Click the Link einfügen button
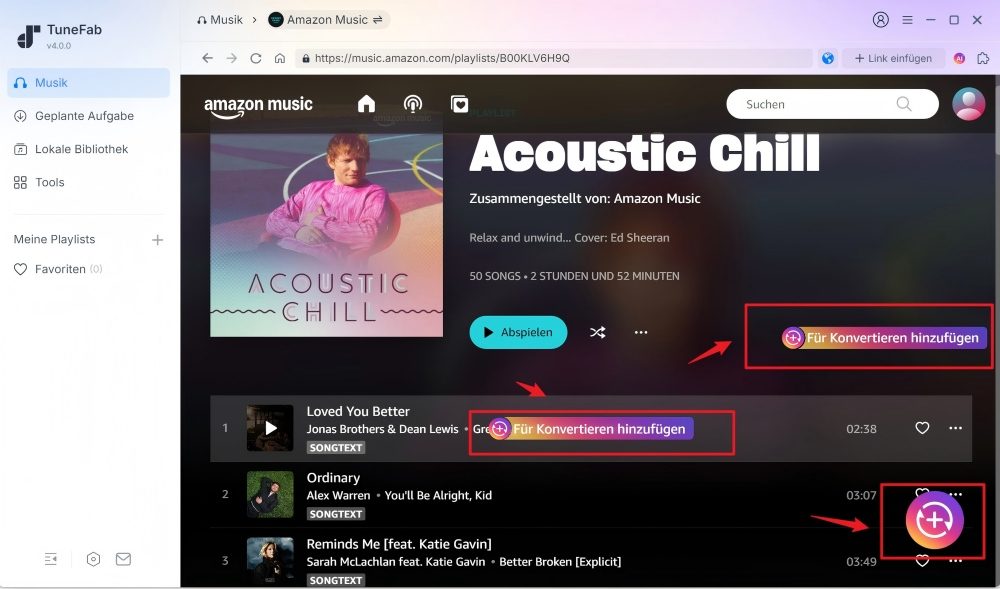The image size is (1000, 589). [x=893, y=58]
